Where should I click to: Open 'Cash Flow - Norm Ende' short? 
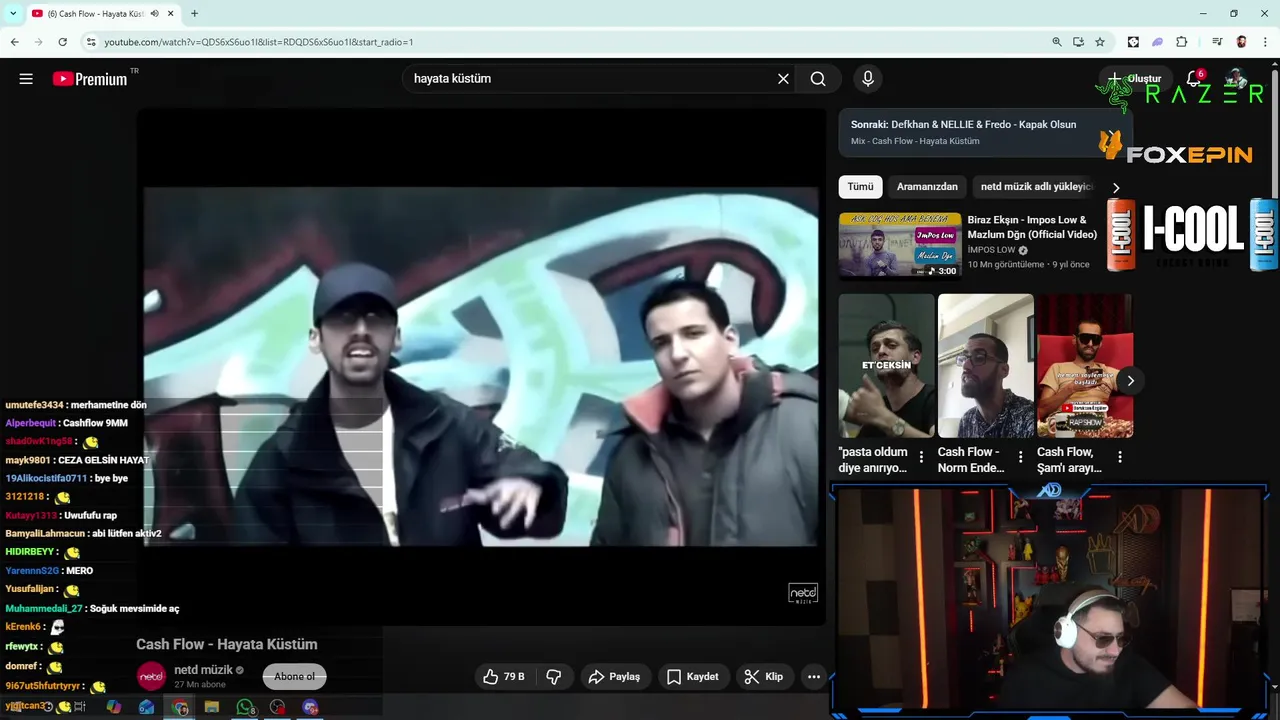click(x=985, y=366)
